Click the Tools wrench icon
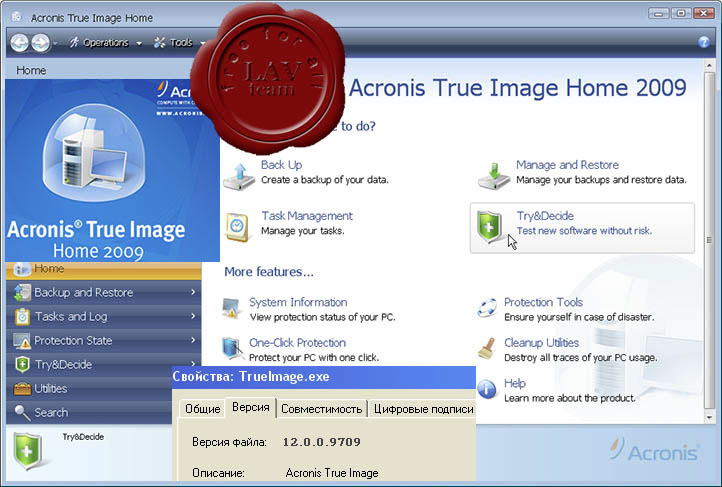 159,43
